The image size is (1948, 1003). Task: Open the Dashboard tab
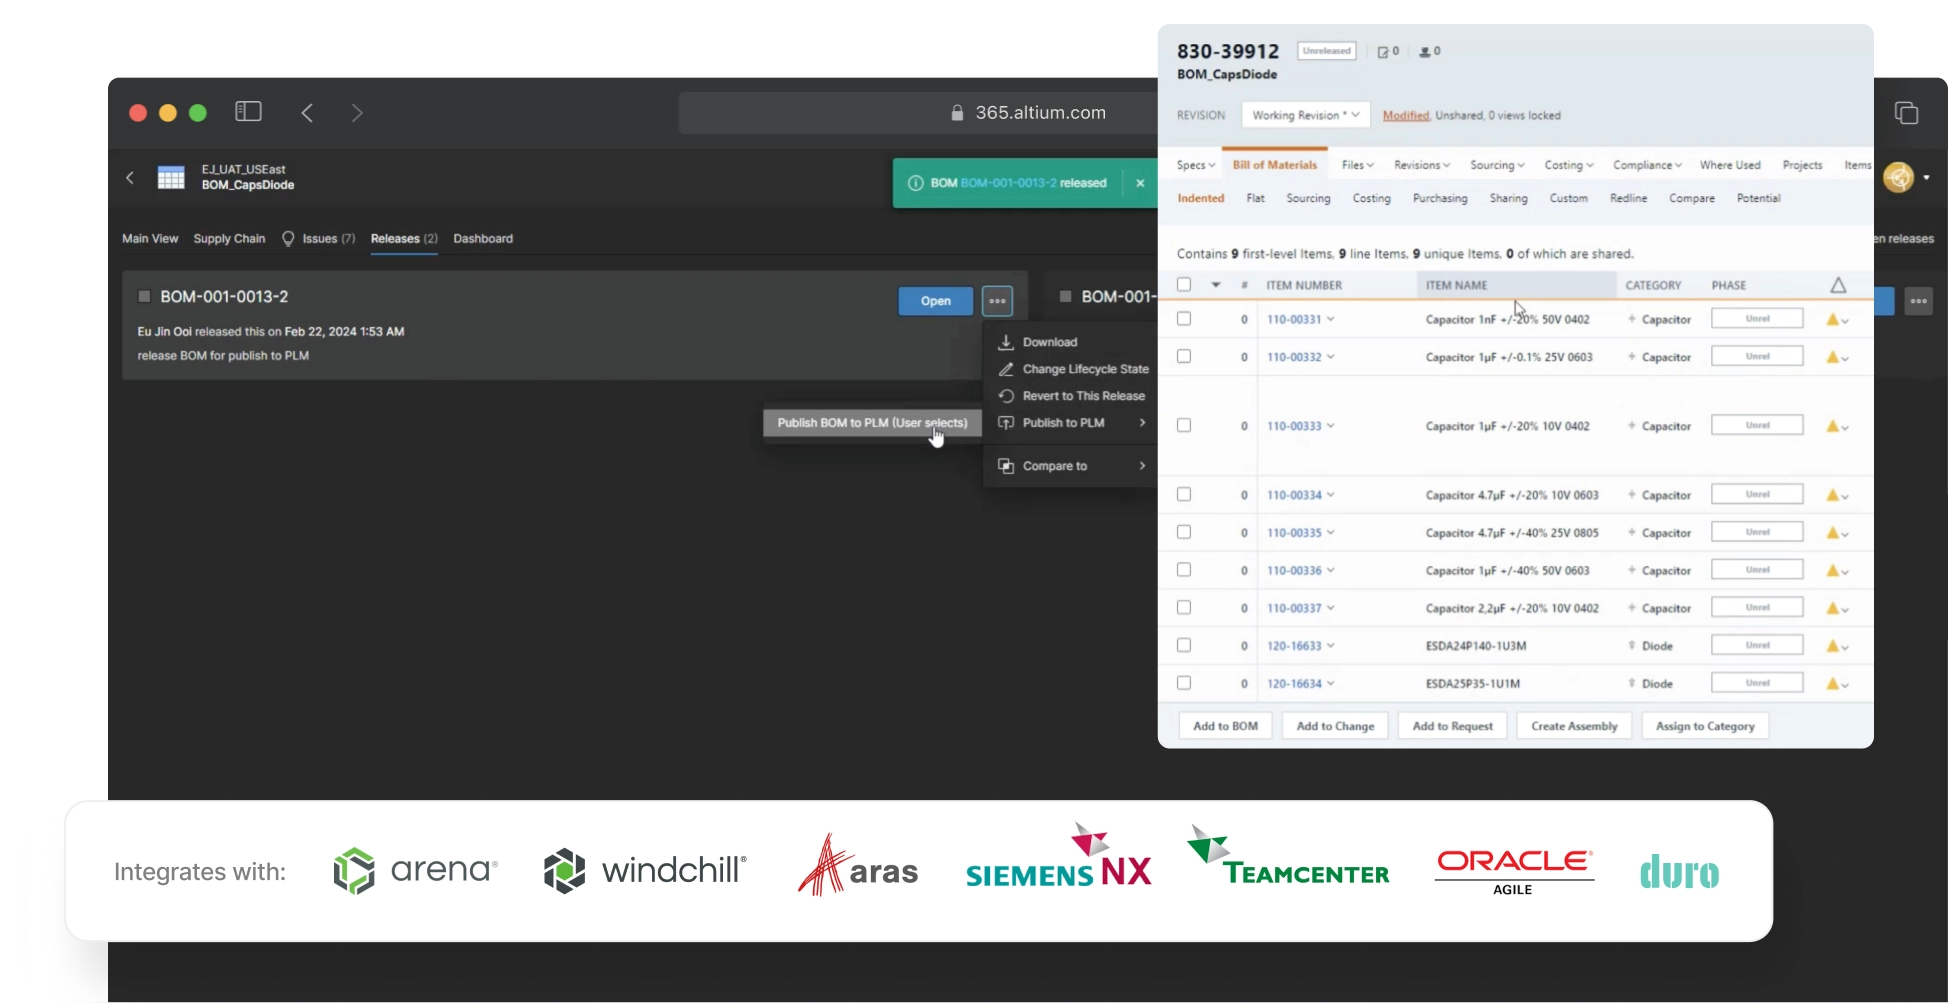click(483, 239)
